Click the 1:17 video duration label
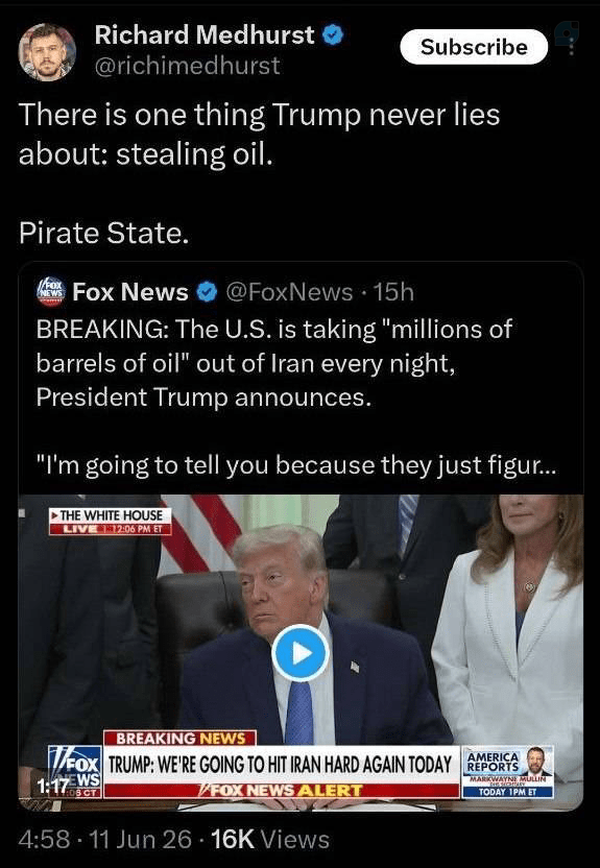Screen dimensions: 600x868 52,785
